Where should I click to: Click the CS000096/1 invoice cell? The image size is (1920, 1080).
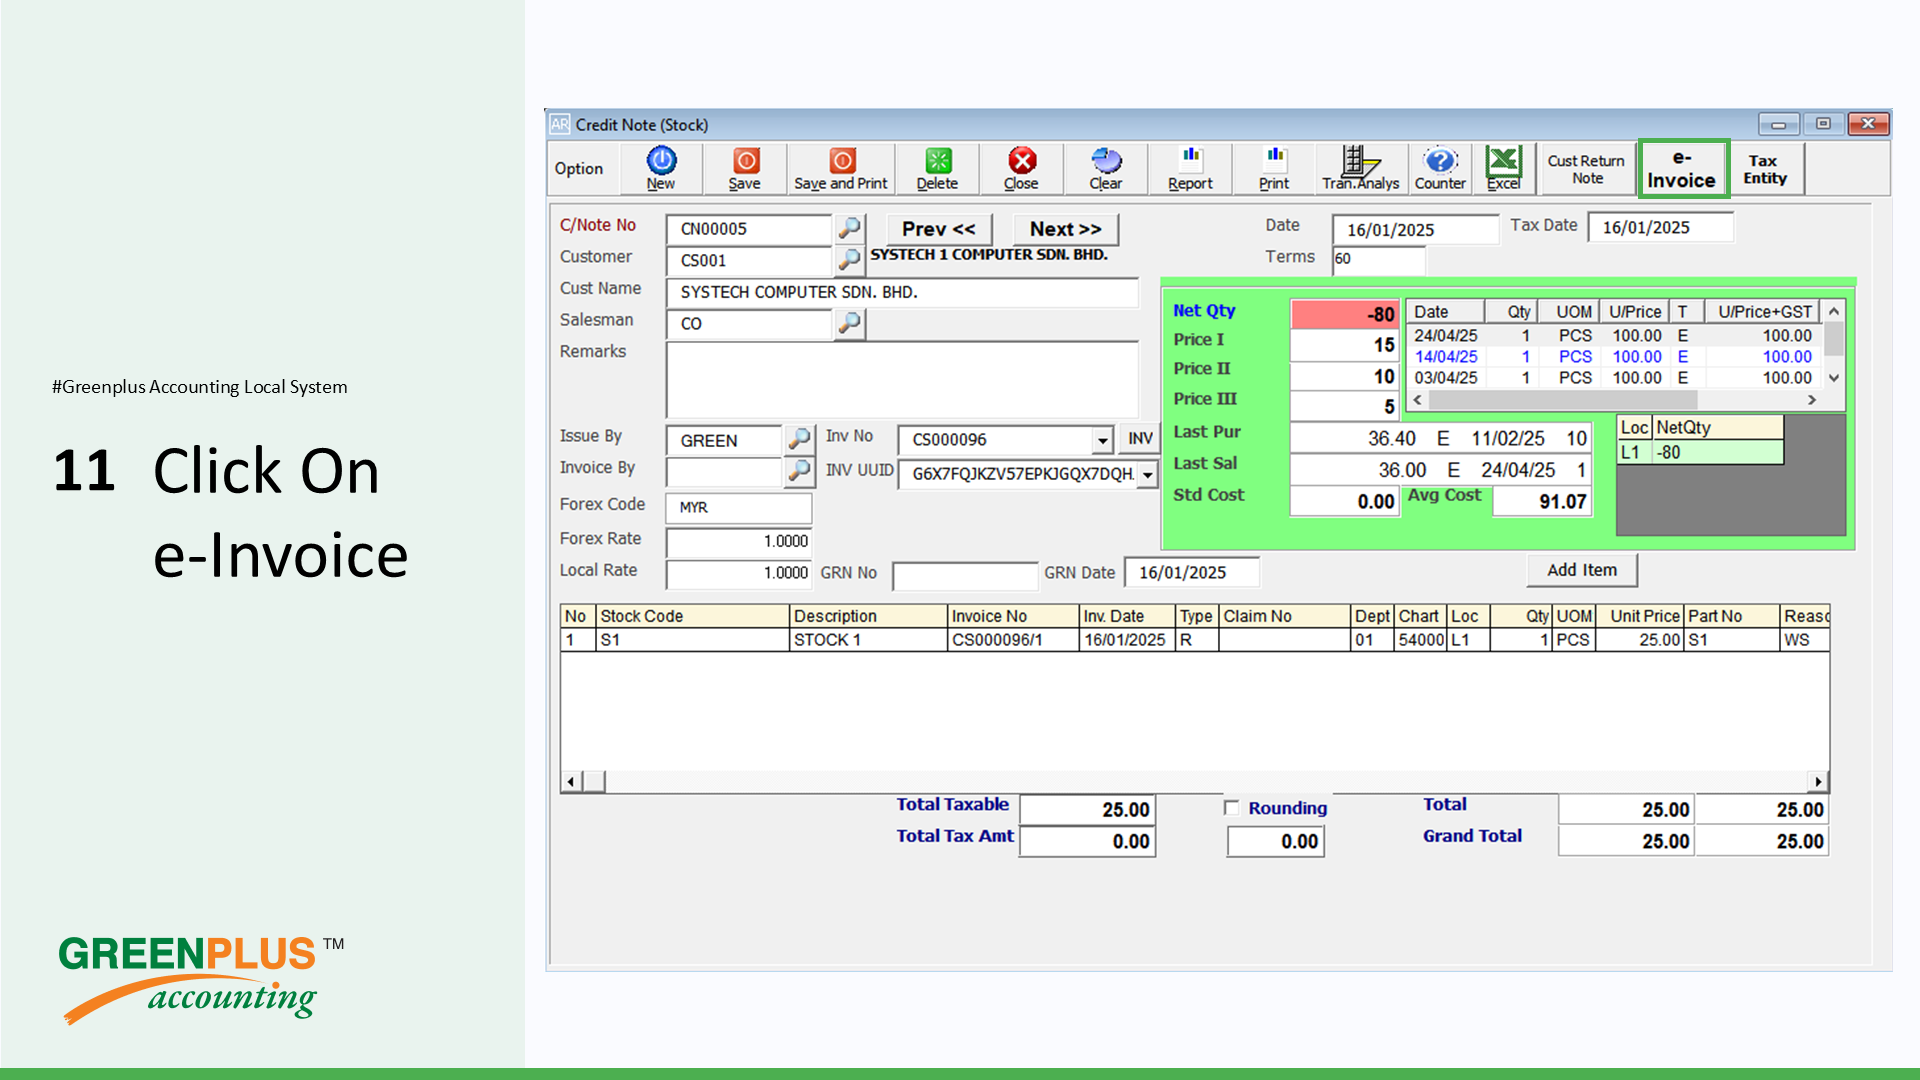pyautogui.click(x=1014, y=640)
